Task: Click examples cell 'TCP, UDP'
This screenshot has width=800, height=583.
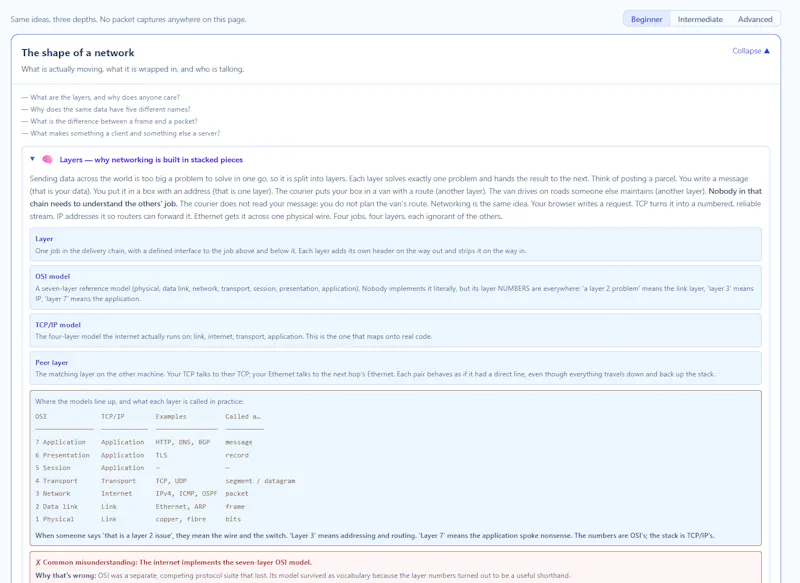Action: click(x=171, y=481)
